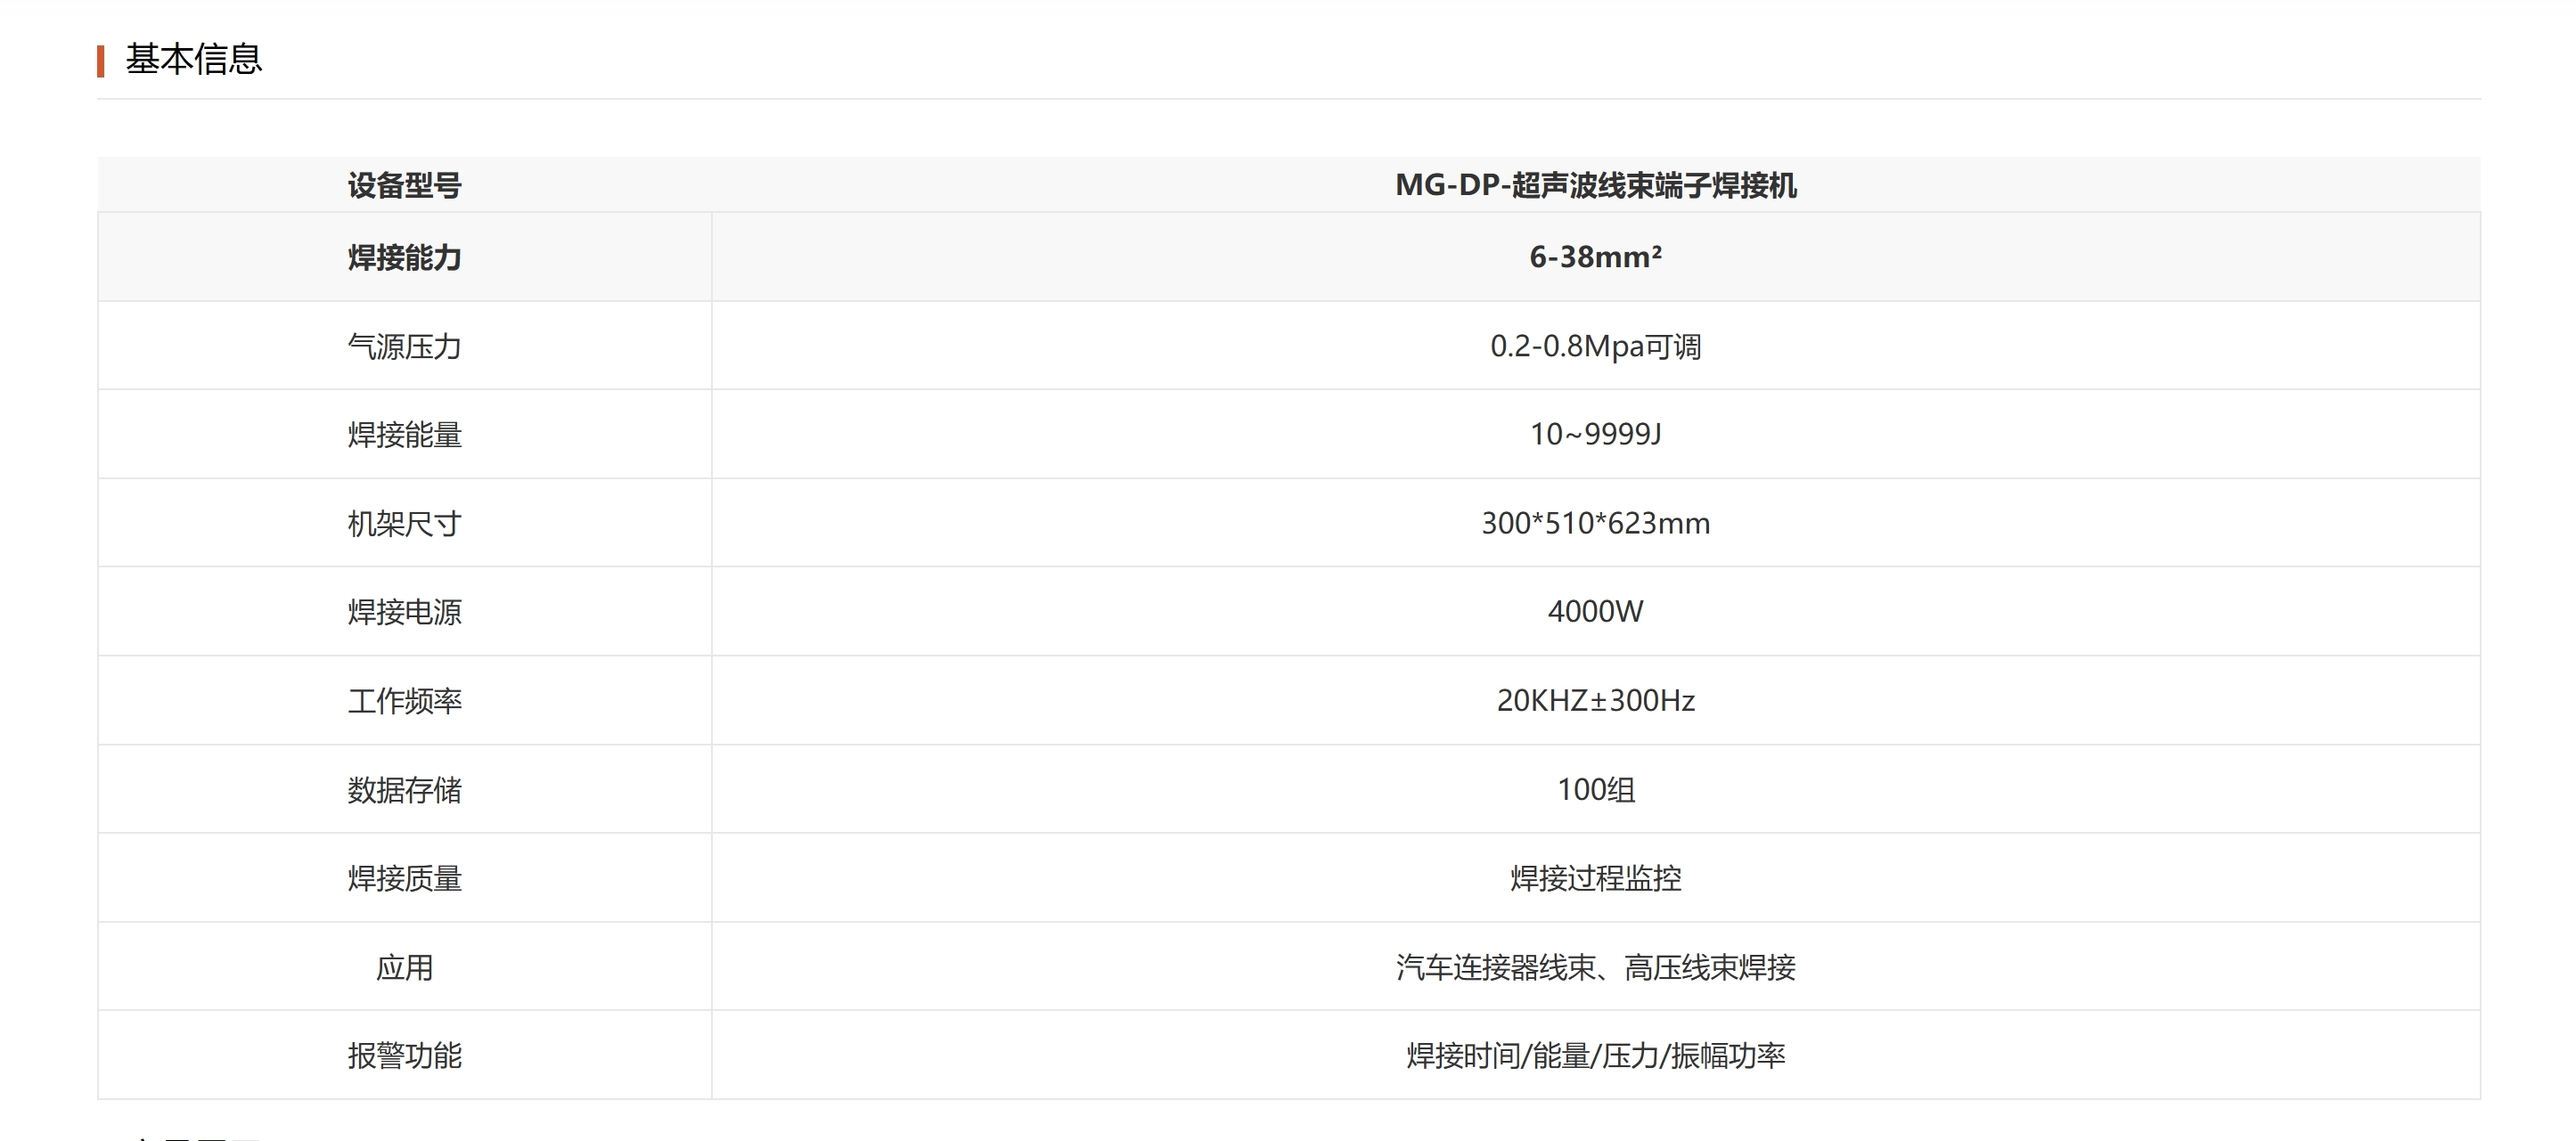Select the 焊接过程监控 quality value
The image size is (2576, 1141).
(1594, 879)
